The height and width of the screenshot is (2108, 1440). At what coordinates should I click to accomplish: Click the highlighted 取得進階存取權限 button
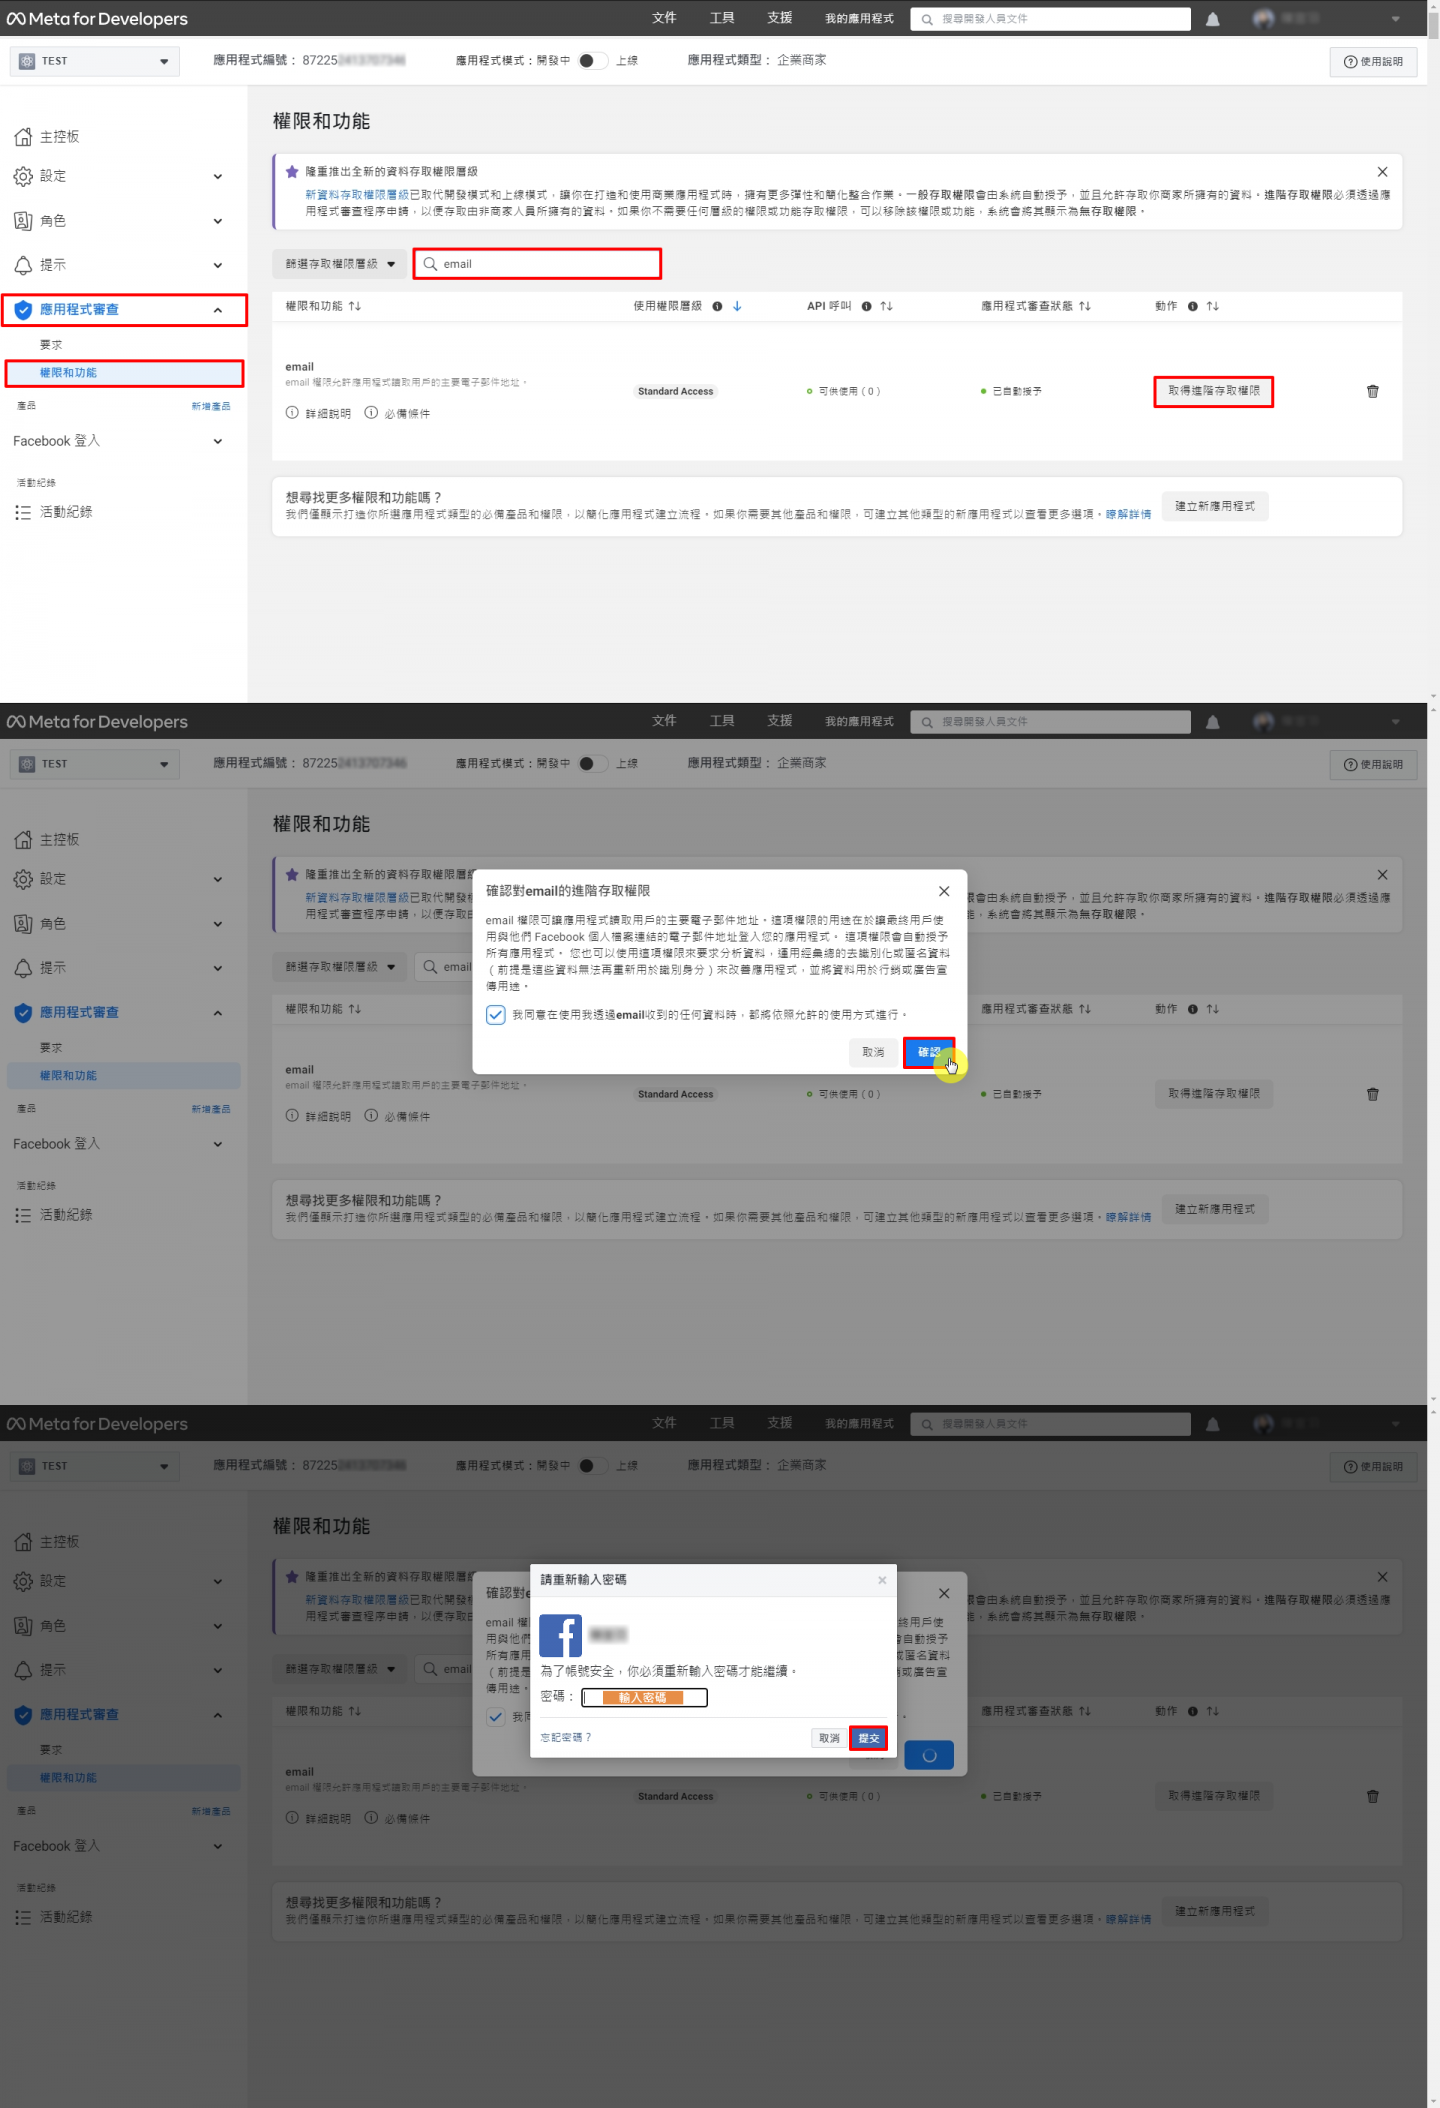pyautogui.click(x=1213, y=391)
